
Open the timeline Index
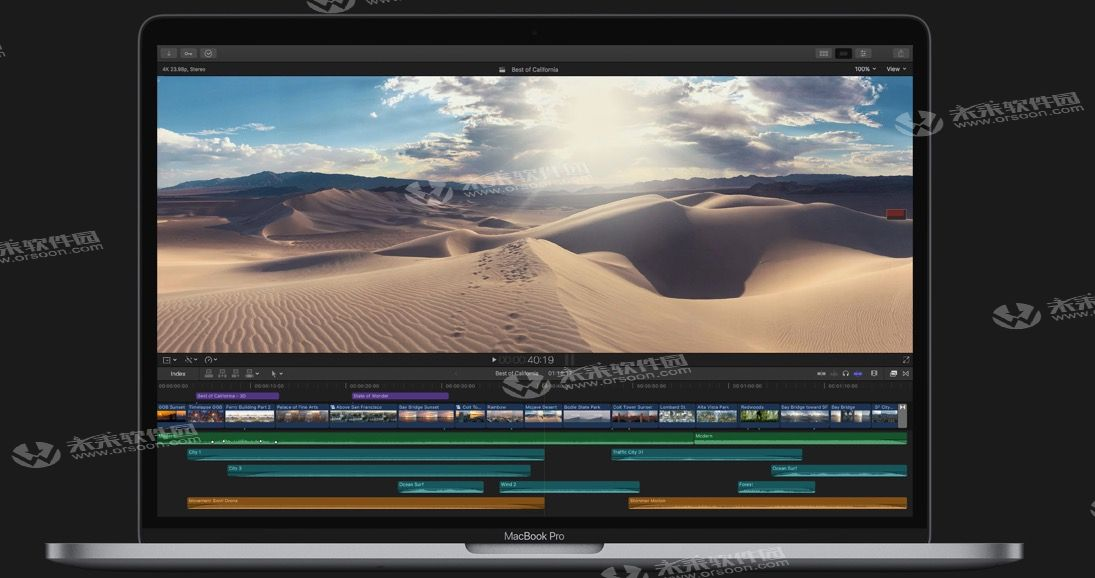178,373
